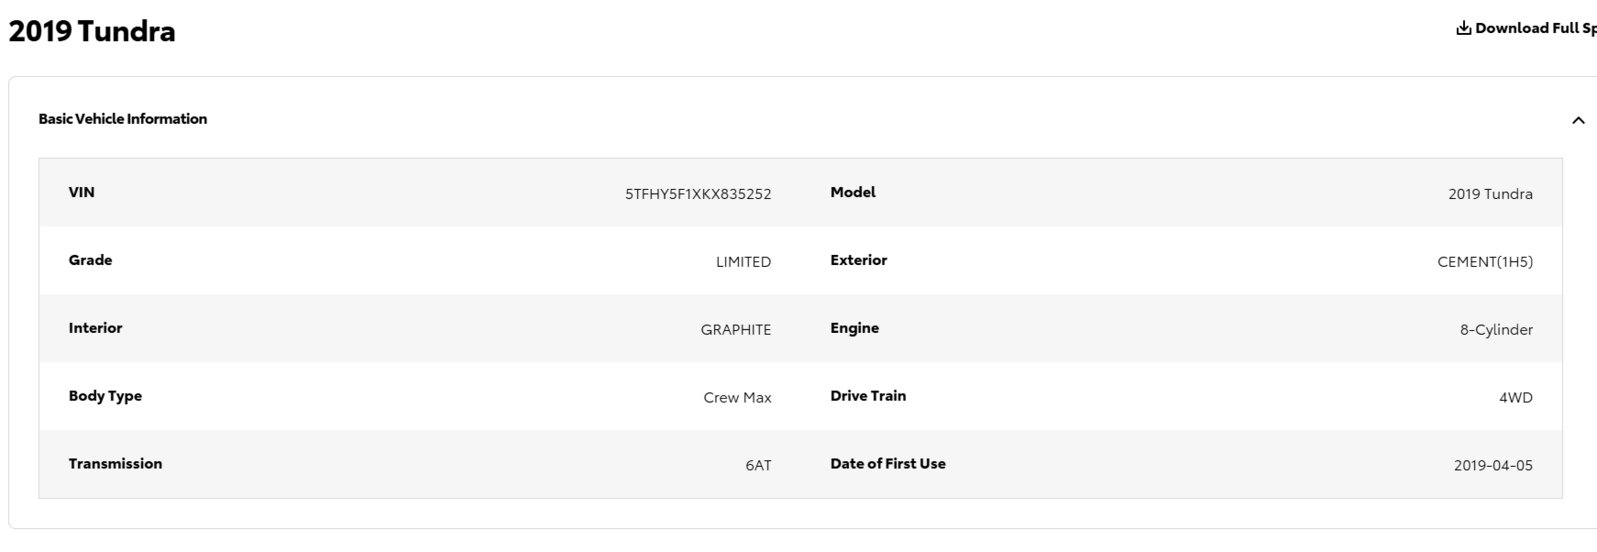
Task: Click the download icon beside Download Full Specs
Action: (x=1463, y=28)
